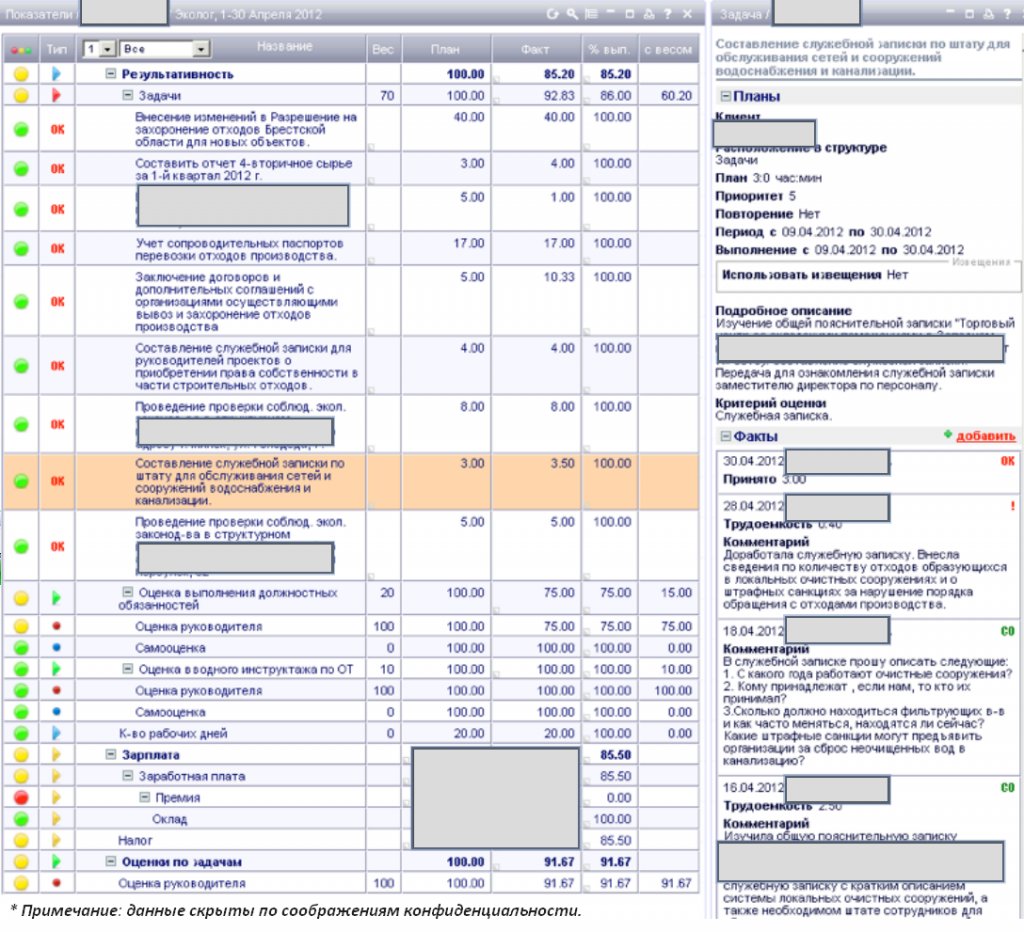Sort by Вес column header
Image resolution: width=1024 pixels, height=932 pixels.
click(383, 50)
